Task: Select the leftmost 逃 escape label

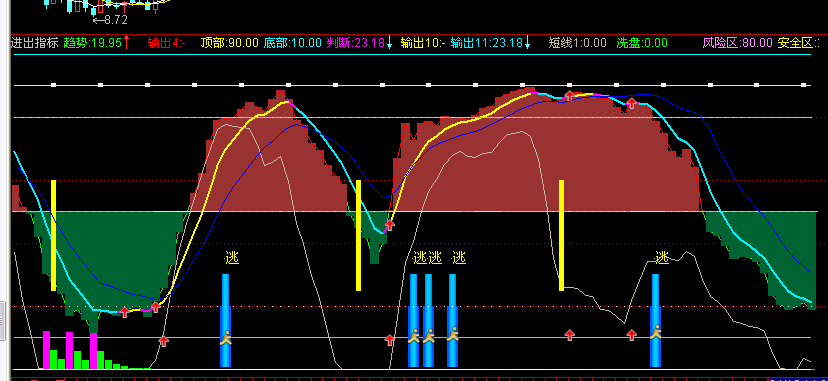Action: point(232,258)
